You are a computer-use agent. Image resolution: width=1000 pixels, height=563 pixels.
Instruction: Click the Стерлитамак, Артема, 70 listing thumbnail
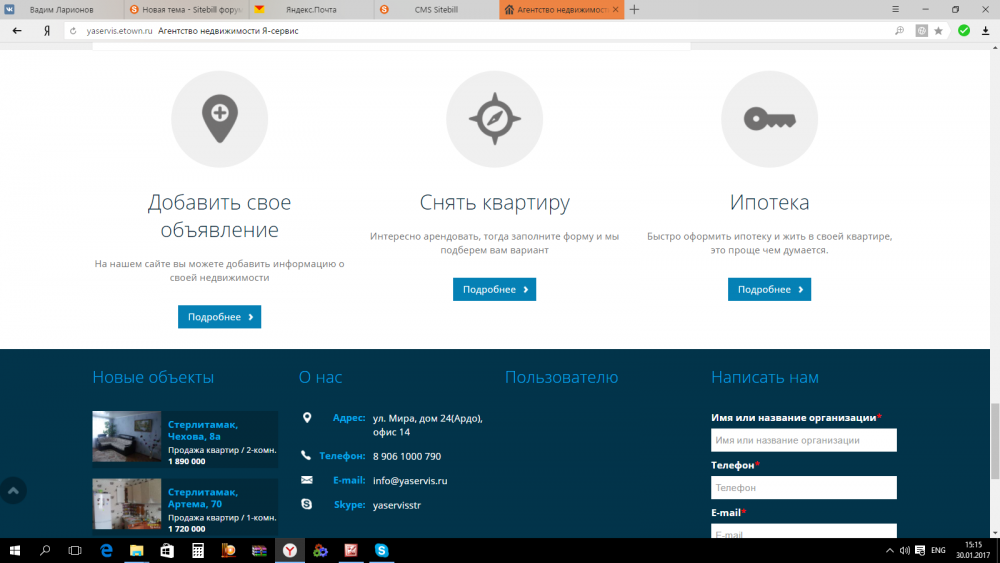point(126,503)
